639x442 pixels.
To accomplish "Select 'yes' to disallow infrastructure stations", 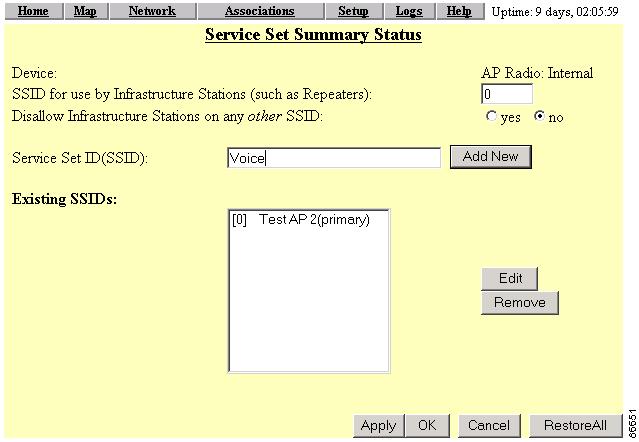I will point(491,117).
